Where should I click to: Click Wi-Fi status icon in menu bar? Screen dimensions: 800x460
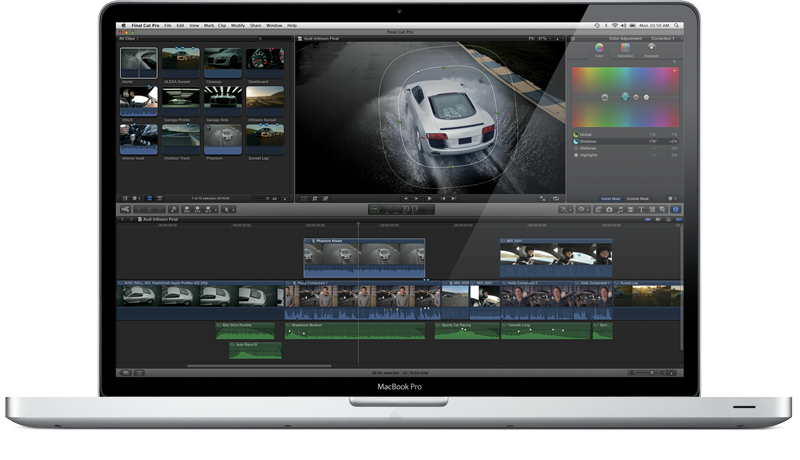point(615,25)
